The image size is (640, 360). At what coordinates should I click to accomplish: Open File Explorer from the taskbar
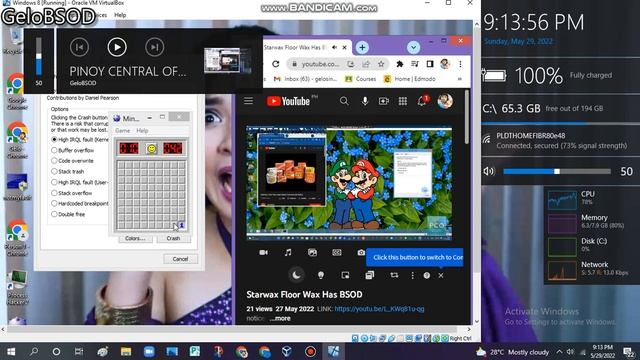click(126, 351)
